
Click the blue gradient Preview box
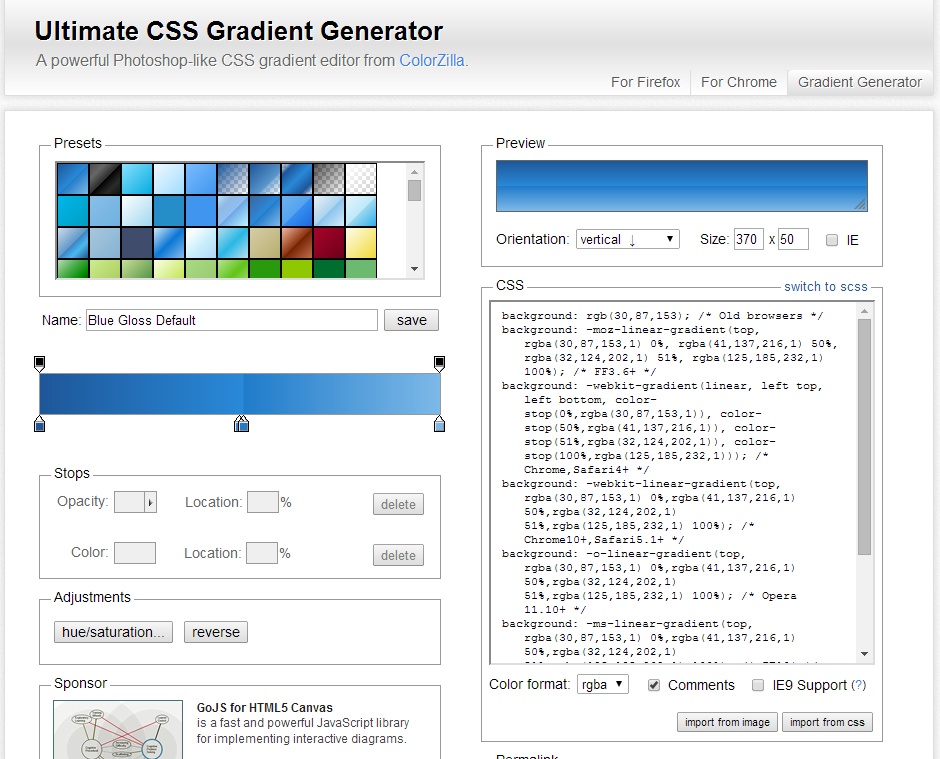coord(682,186)
